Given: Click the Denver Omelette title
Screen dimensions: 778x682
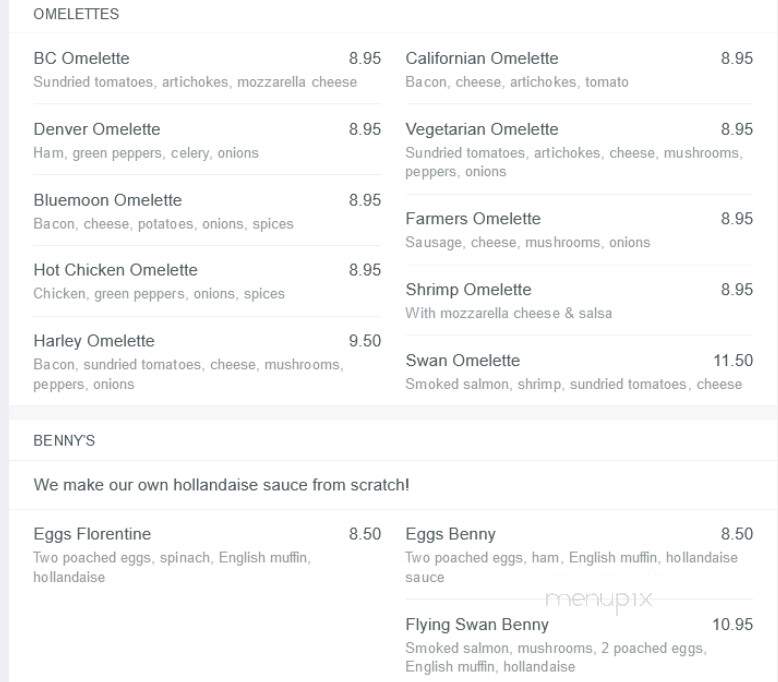Looking at the screenshot, I should pos(97,129).
